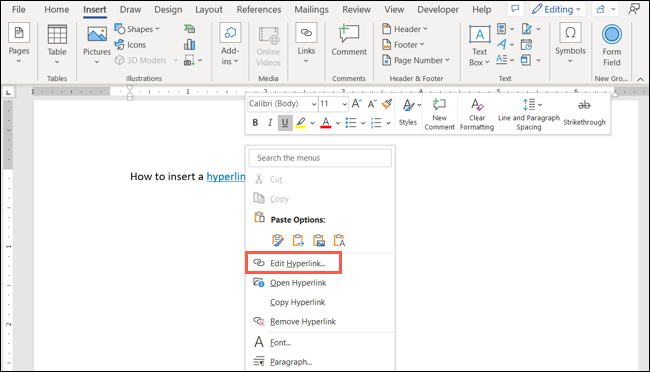Open the Editing mode dropdown
The image size is (650, 372).
click(x=556, y=9)
